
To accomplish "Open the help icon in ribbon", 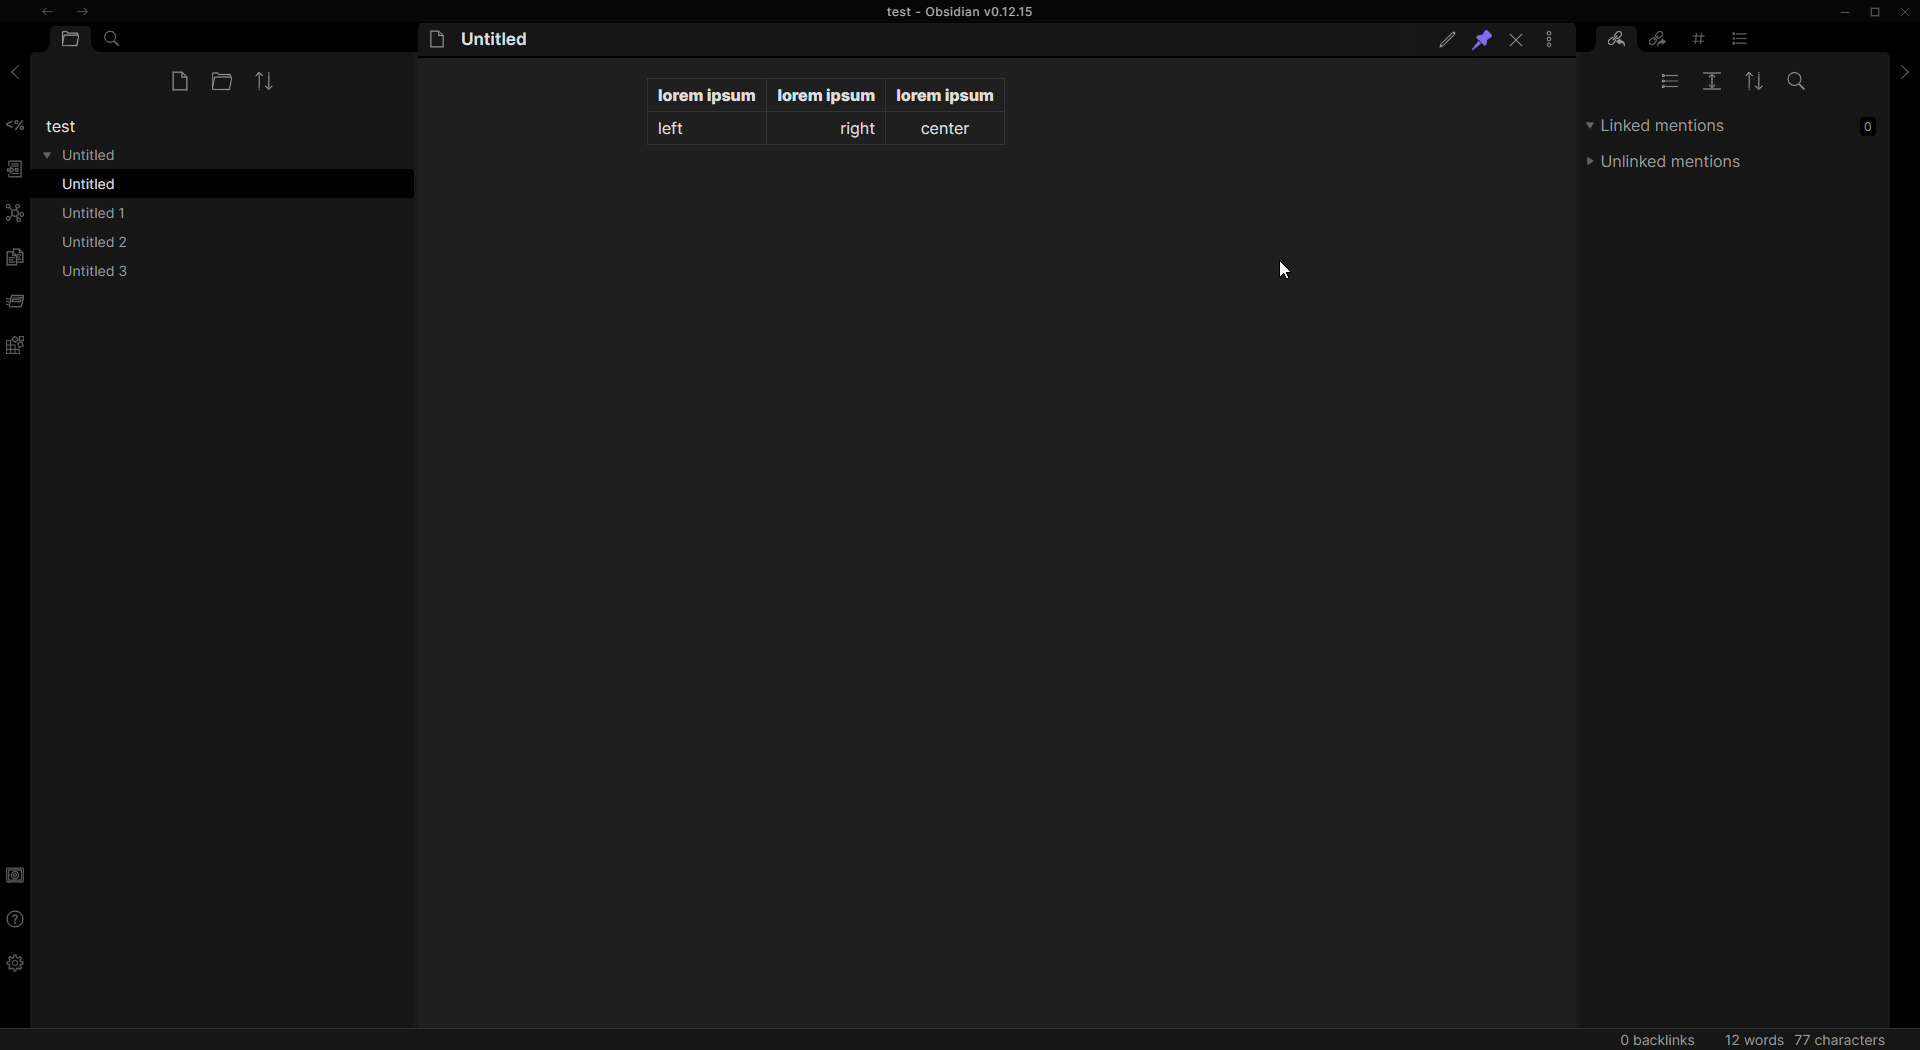I will pos(15,919).
